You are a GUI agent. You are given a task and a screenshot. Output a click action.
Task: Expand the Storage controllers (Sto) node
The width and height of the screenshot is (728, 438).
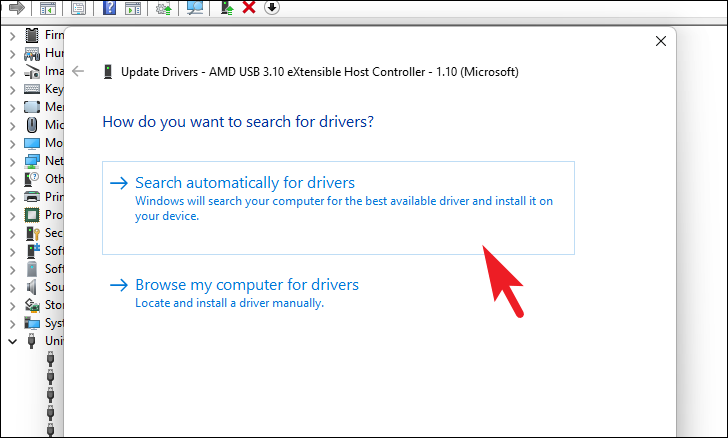13,306
